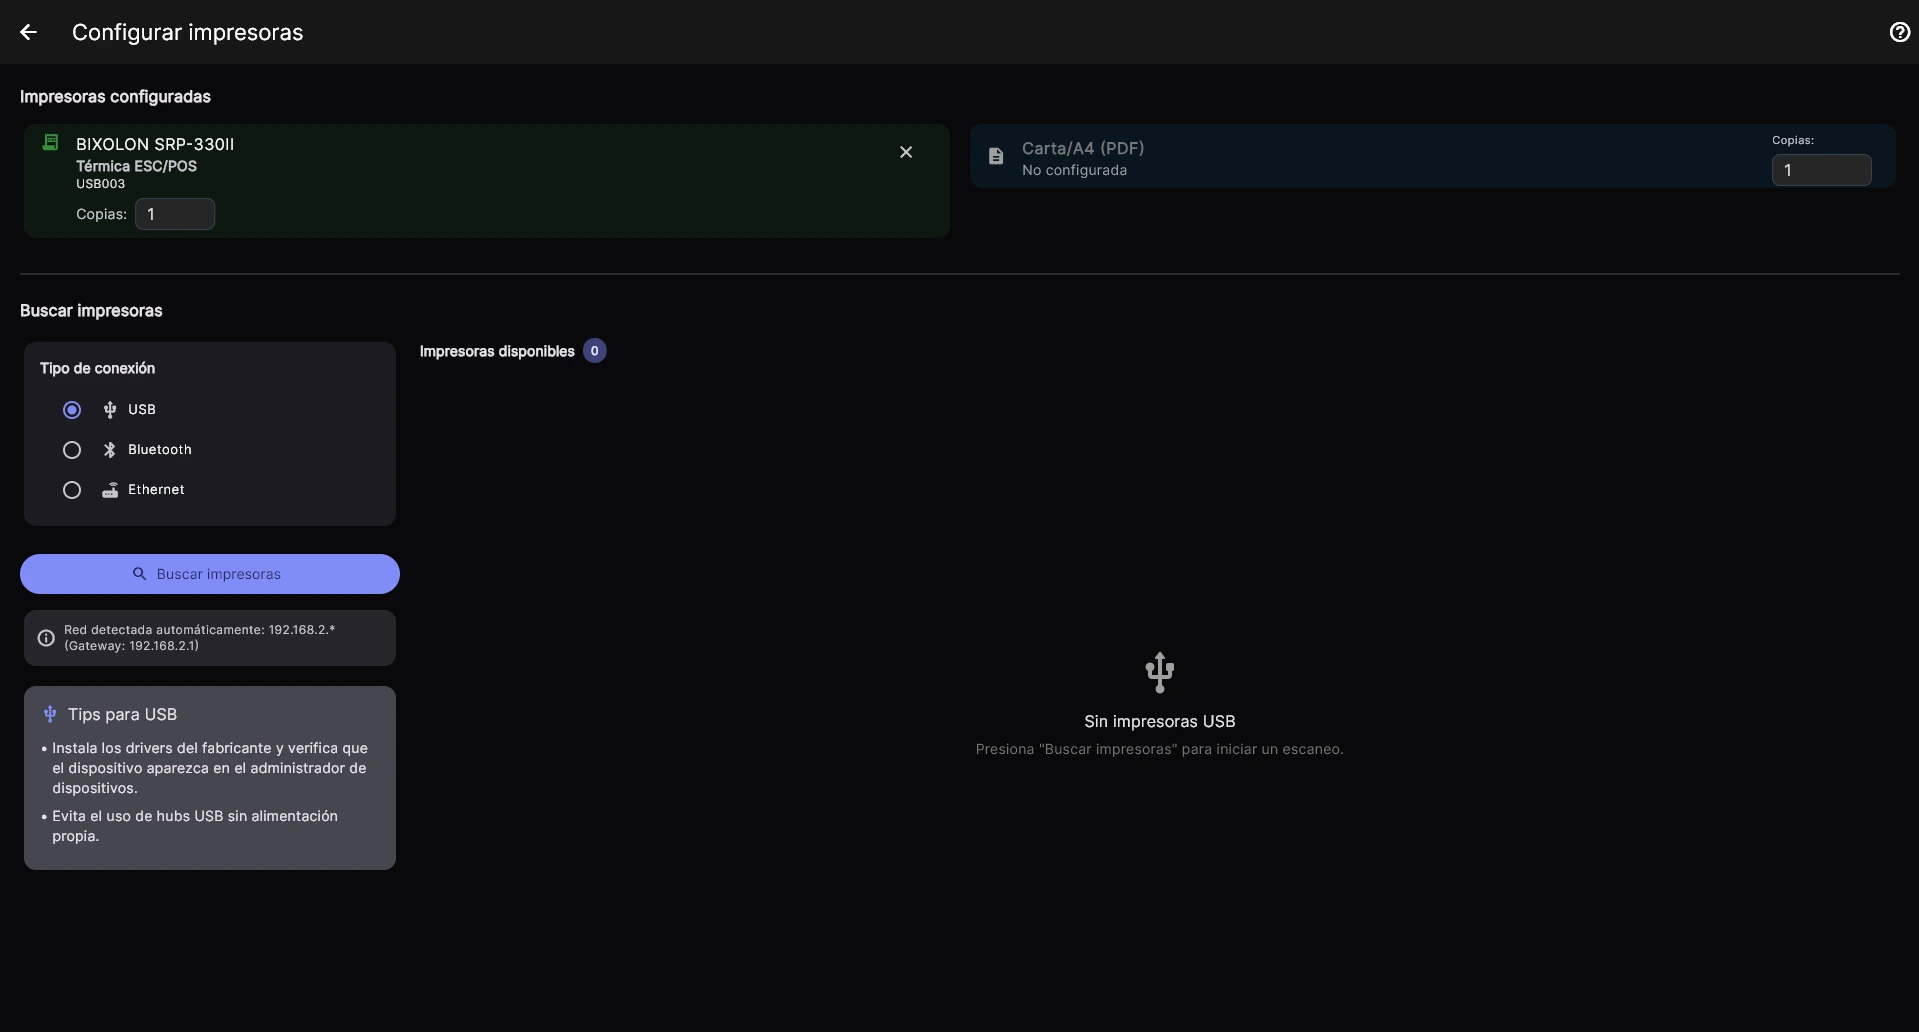Click the info icon beside network detection
The height and width of the screenshot is (1032, 1919).
tap(46, 638)
